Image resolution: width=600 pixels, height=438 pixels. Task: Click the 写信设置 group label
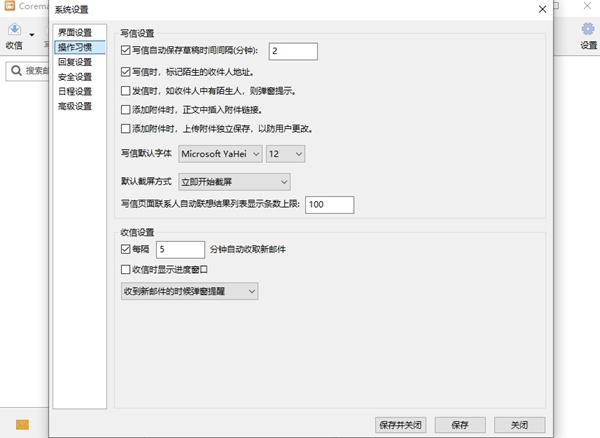[137, 33]
